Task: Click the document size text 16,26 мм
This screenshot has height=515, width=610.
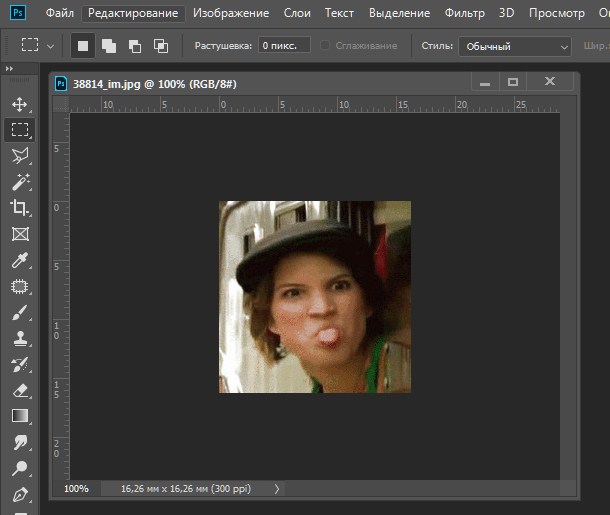Action: [186, 489]
